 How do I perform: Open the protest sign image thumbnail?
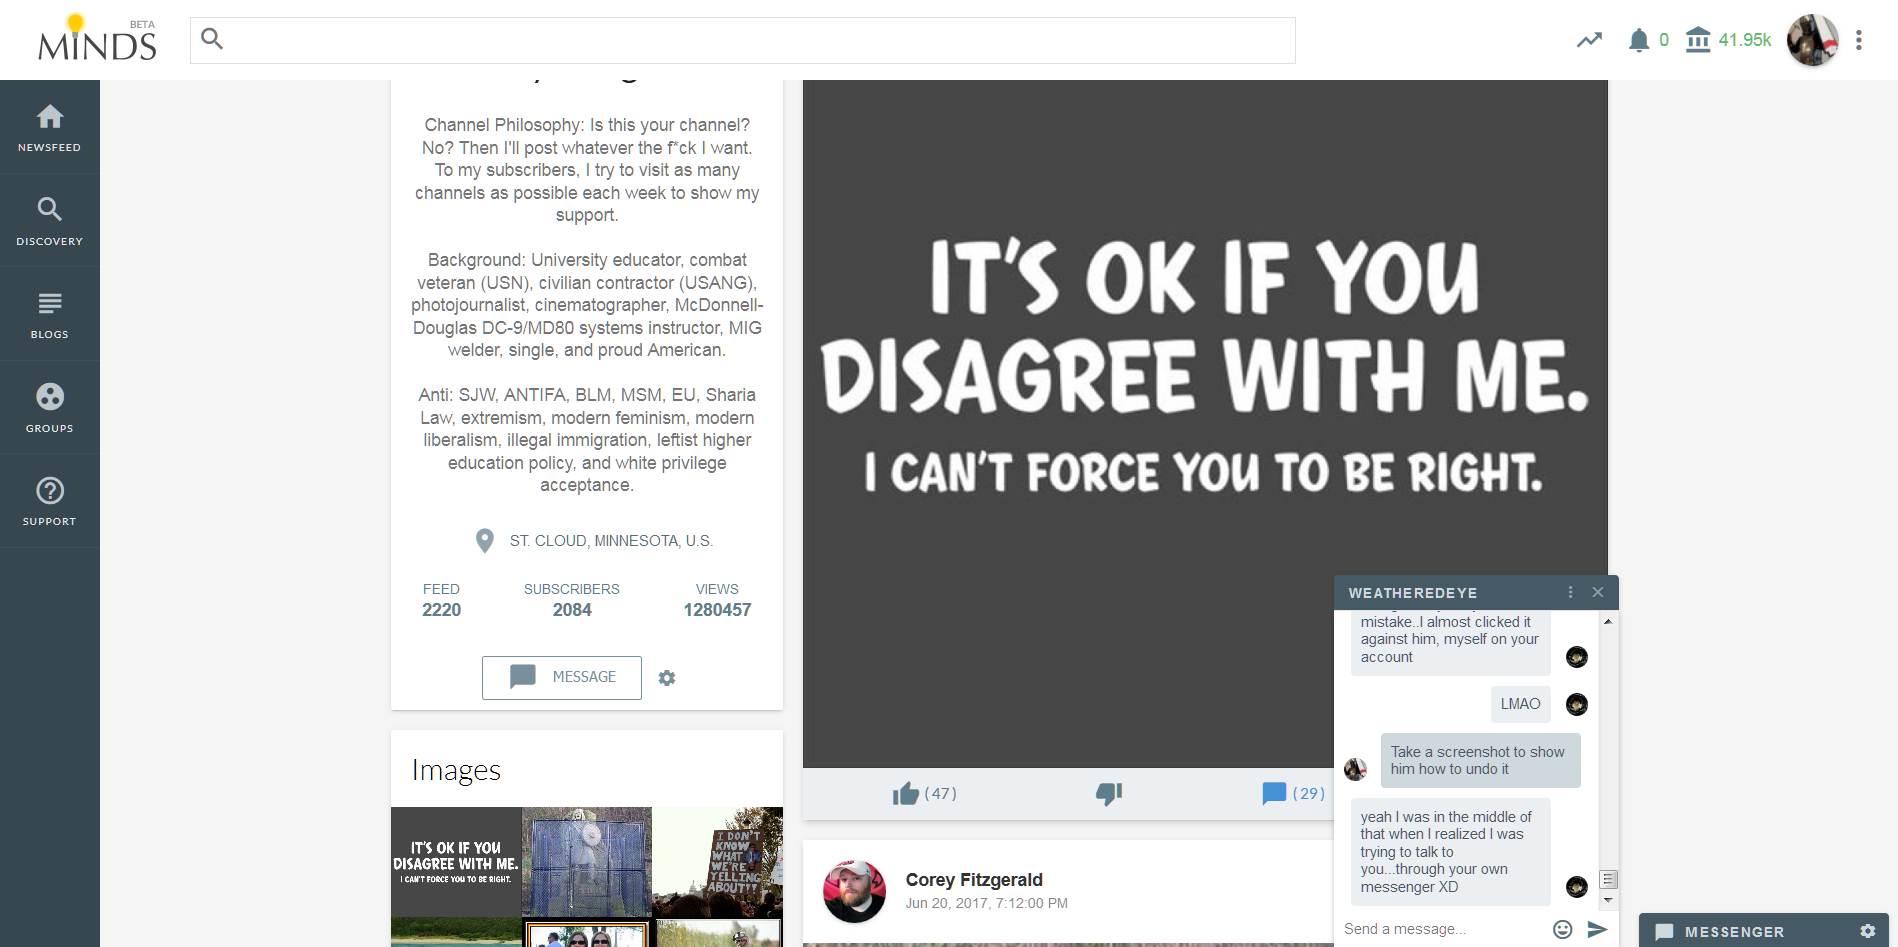(718, 862)
